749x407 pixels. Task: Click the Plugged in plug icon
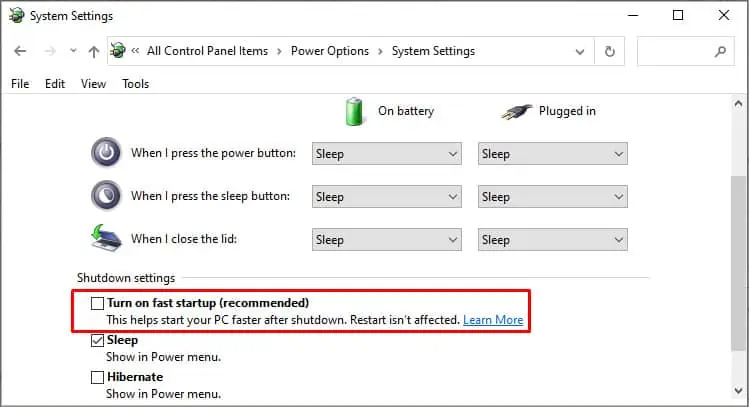(x=516, y=112)
